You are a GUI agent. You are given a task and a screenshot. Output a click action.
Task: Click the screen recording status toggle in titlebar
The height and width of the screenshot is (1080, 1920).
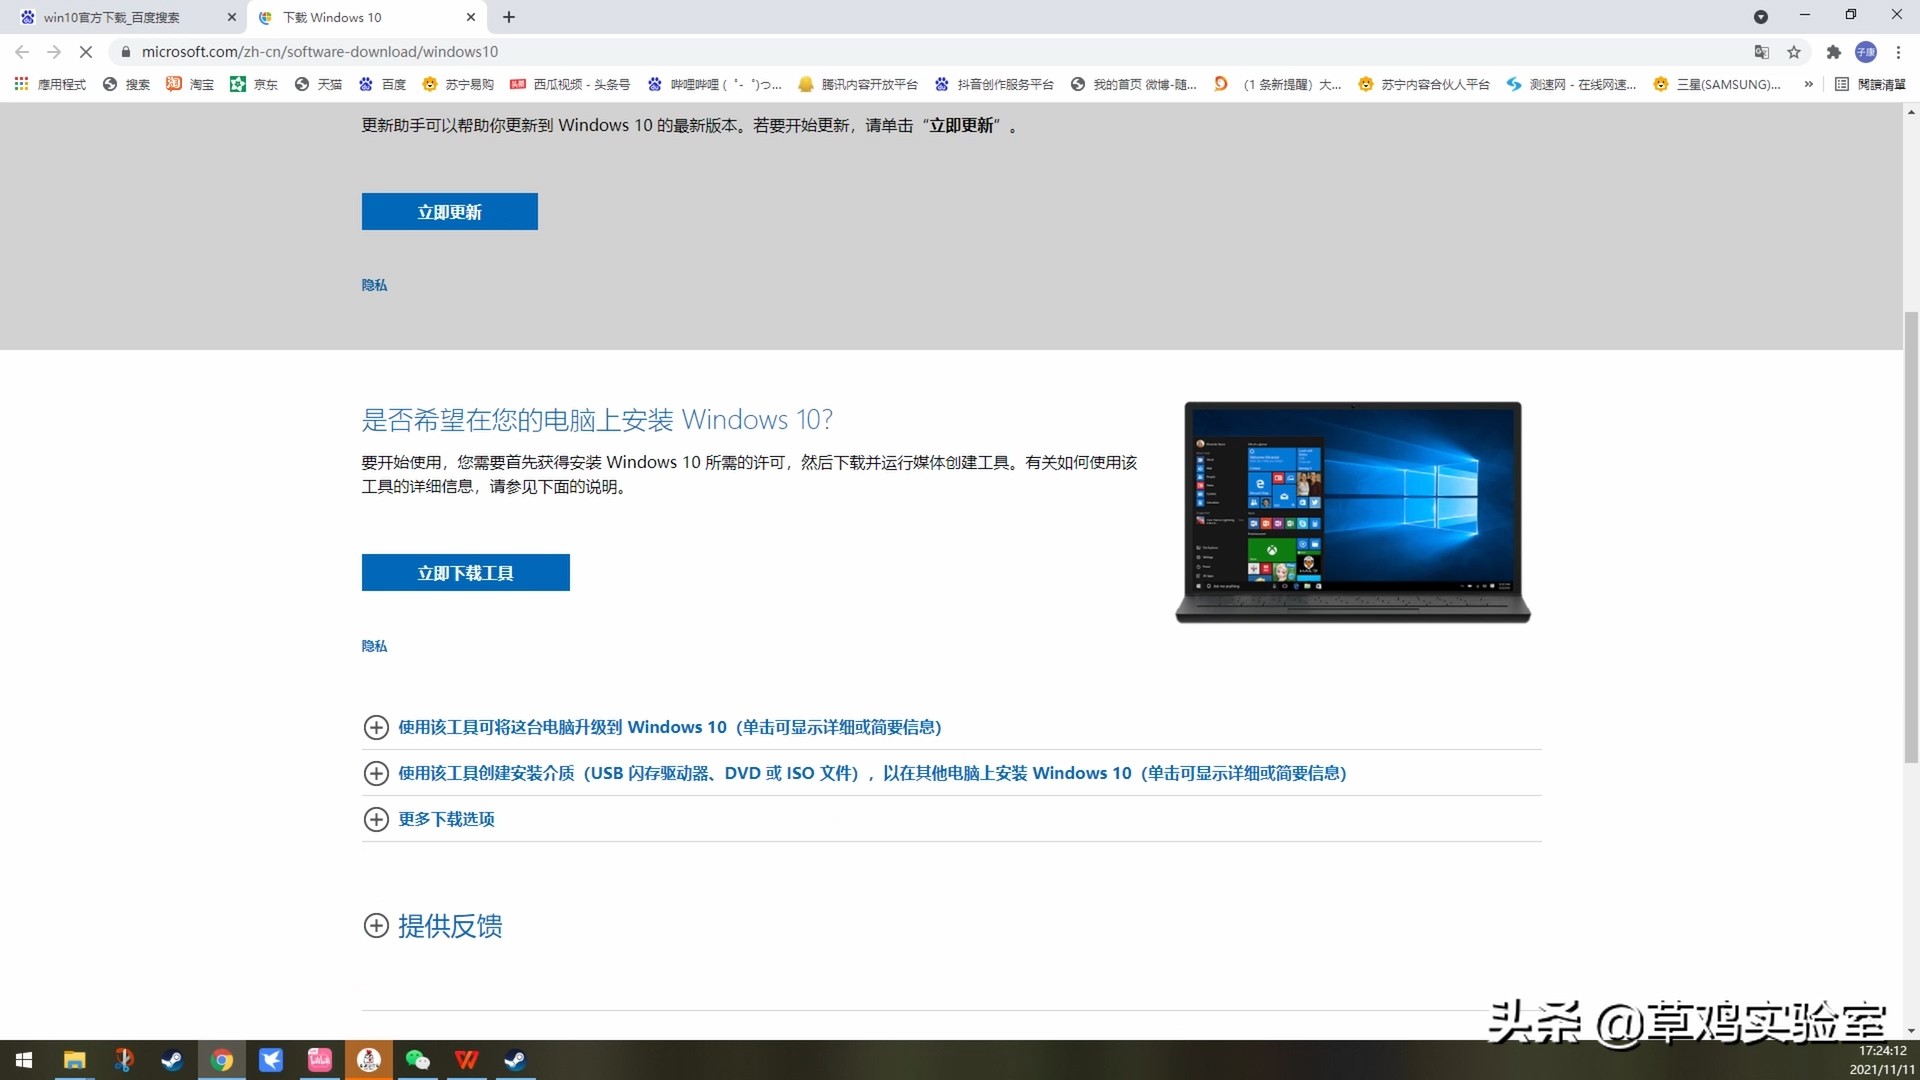[1762, 17]
